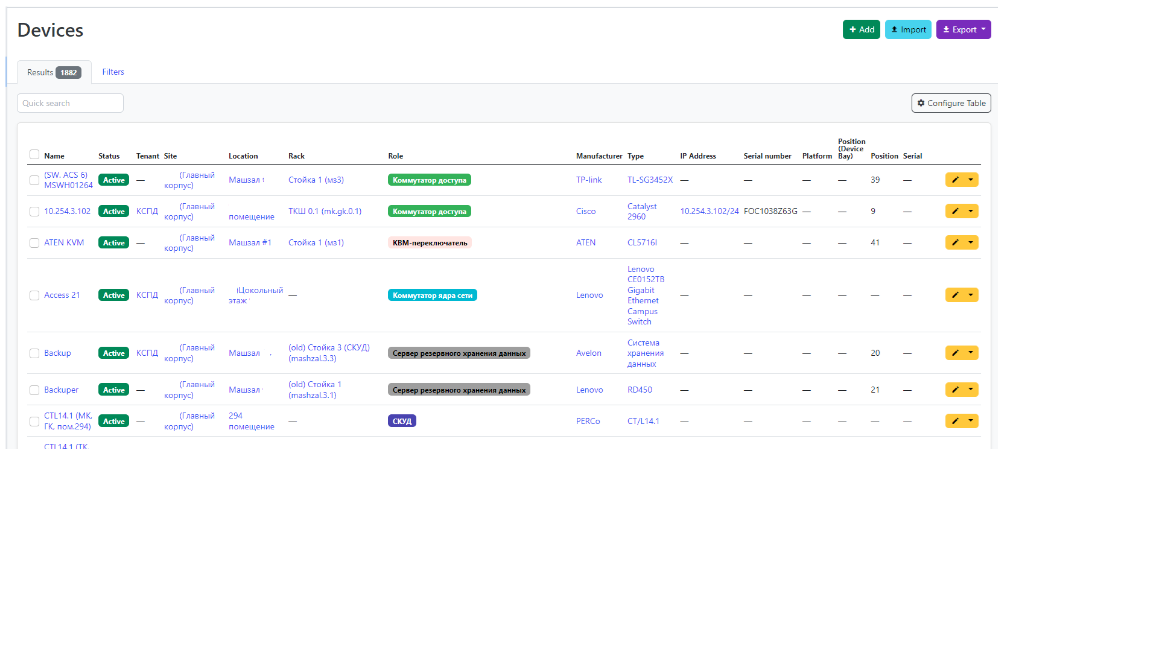This screenshot has width=1152, height=648.
Task: Select checkbox for Backup device
Action: [34, 353]
